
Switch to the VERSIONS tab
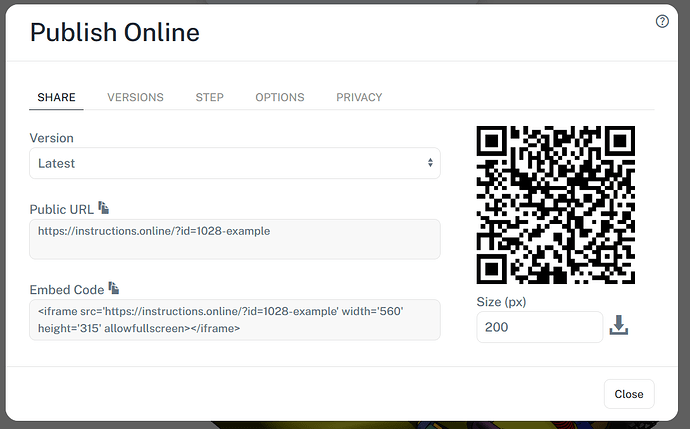[136, 97]
